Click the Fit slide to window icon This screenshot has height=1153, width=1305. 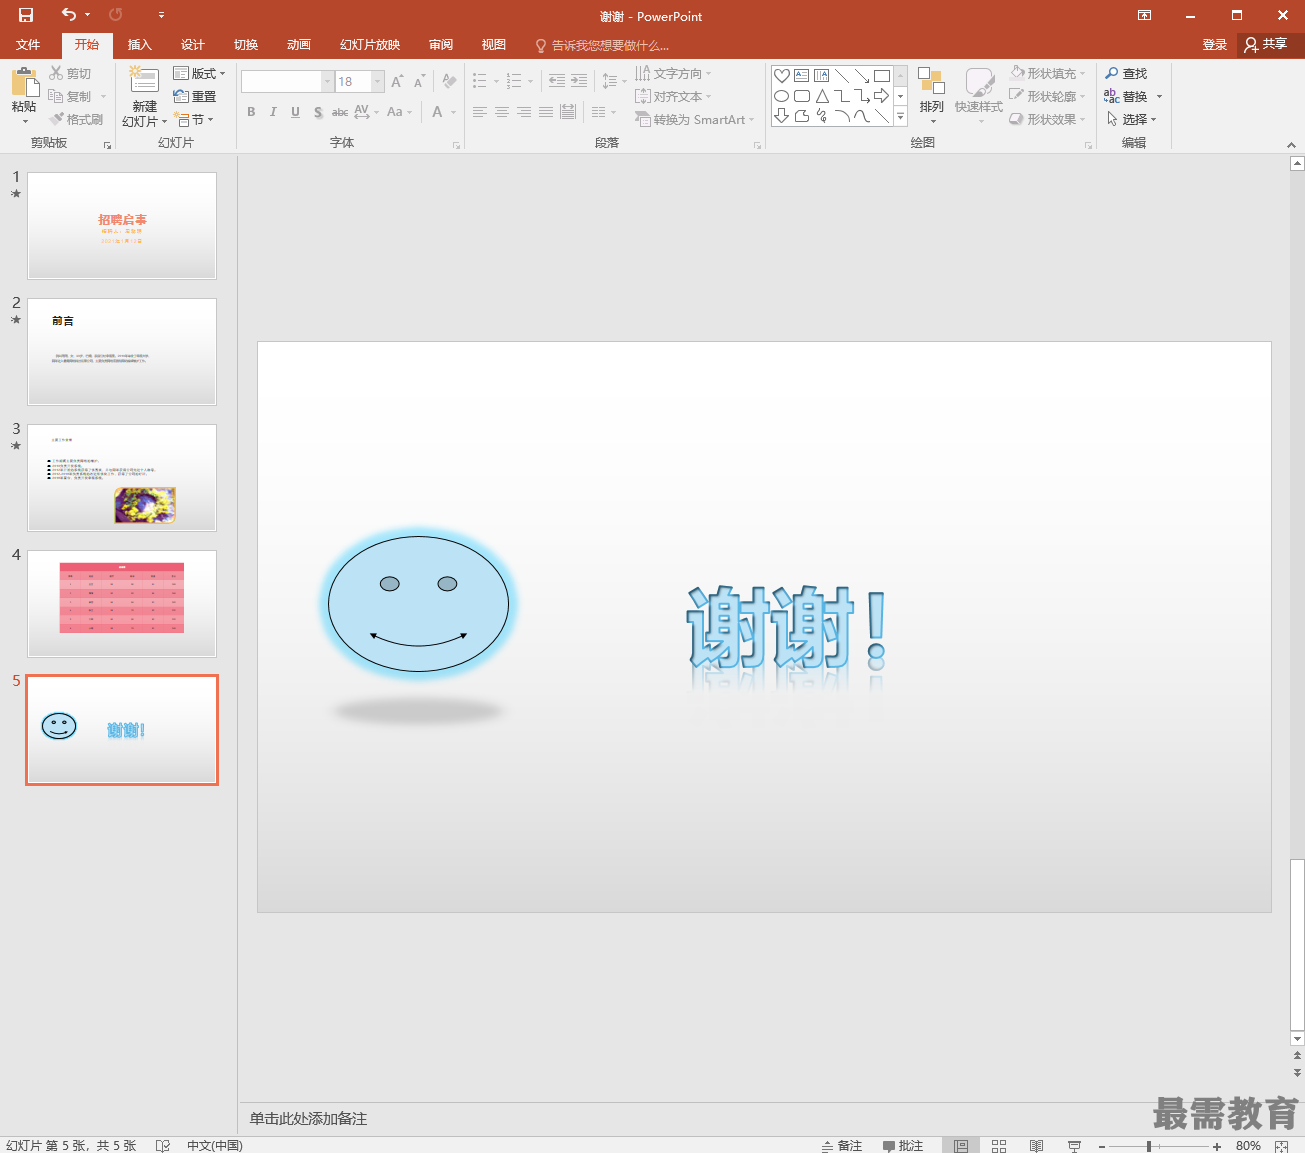[1283, 1146]
